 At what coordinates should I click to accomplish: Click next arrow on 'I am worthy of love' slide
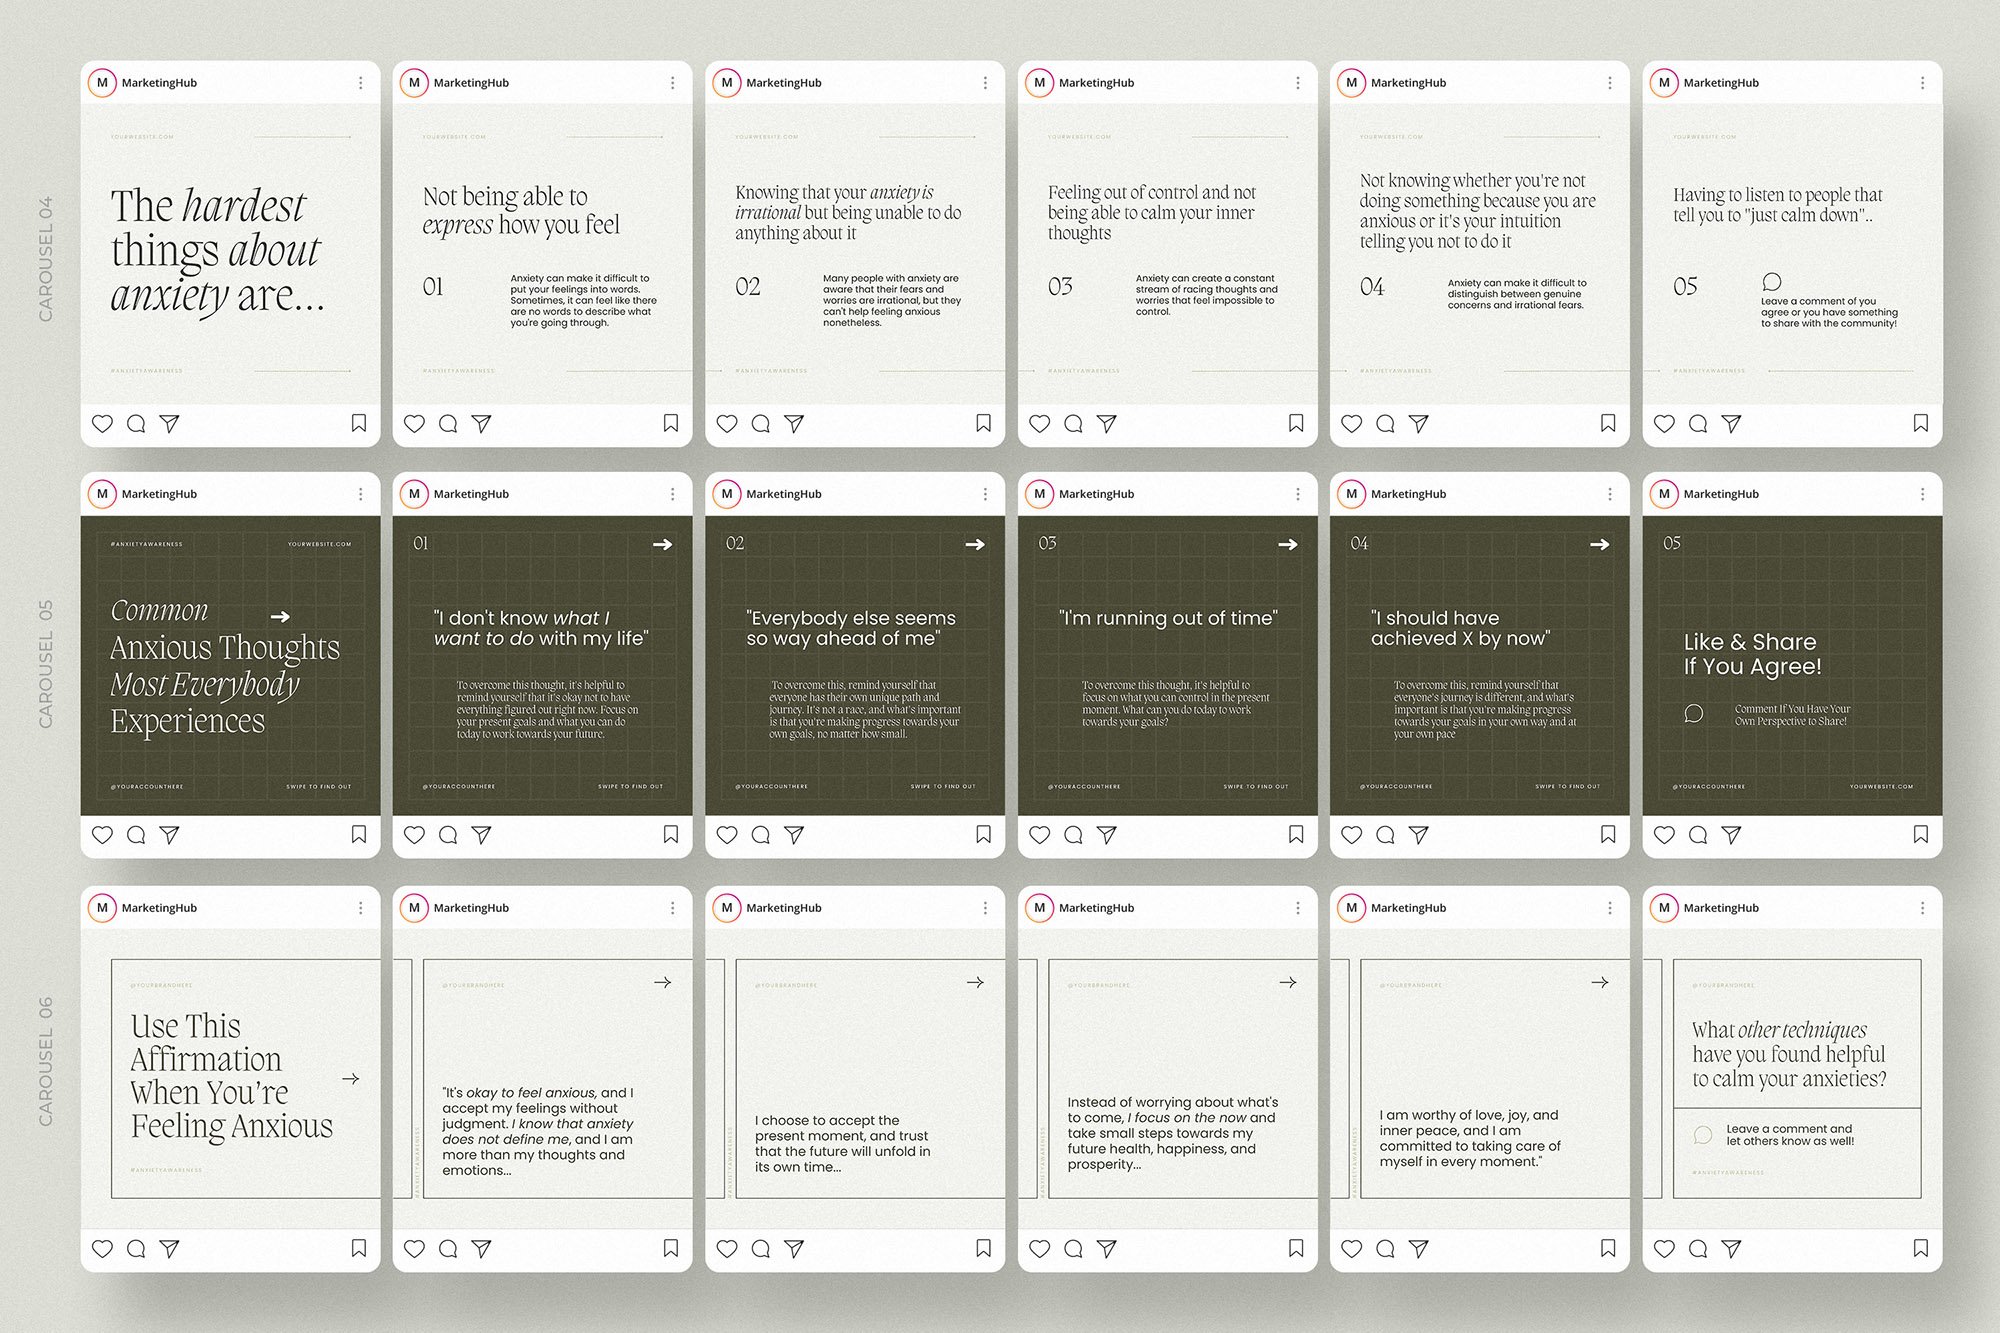click(x=1600, y=983)
